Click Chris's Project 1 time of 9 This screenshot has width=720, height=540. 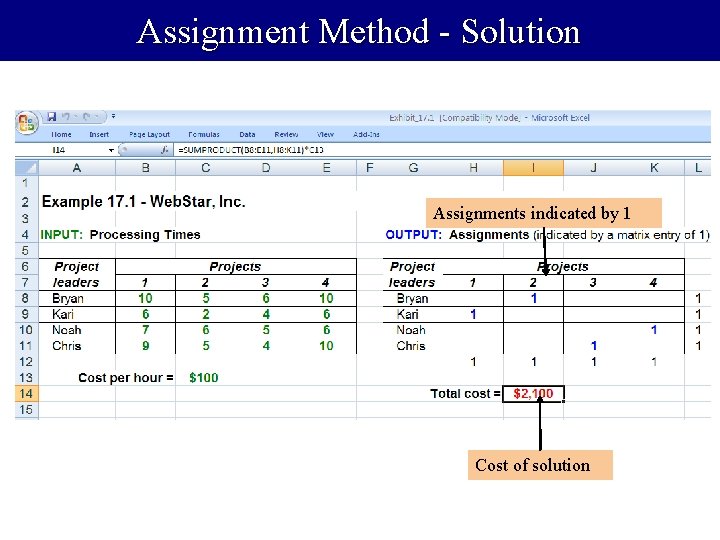(x=146, y=346)
